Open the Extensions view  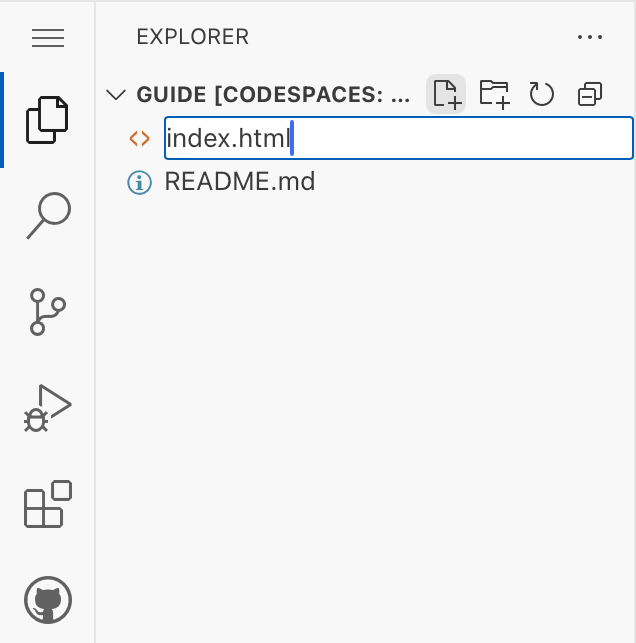(48, 504)
